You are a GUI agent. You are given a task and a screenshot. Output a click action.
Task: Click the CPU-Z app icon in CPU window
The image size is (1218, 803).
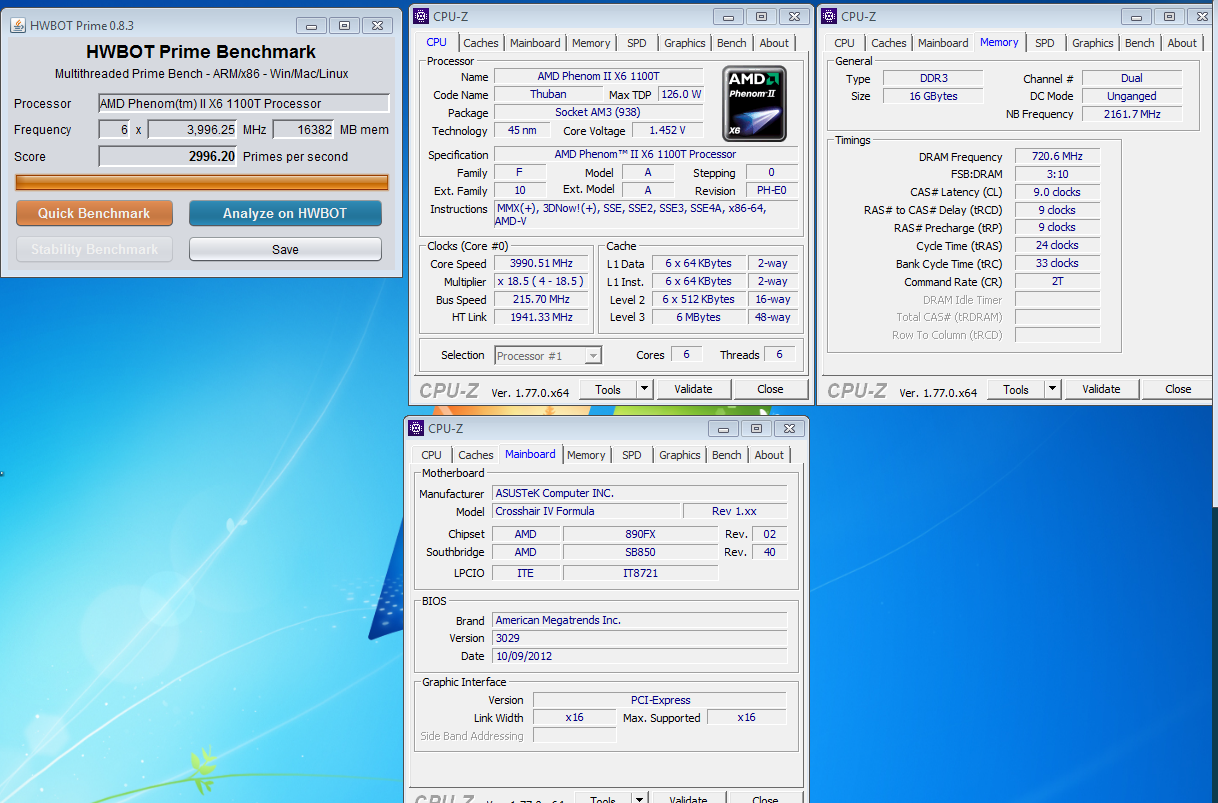(421, 16)
